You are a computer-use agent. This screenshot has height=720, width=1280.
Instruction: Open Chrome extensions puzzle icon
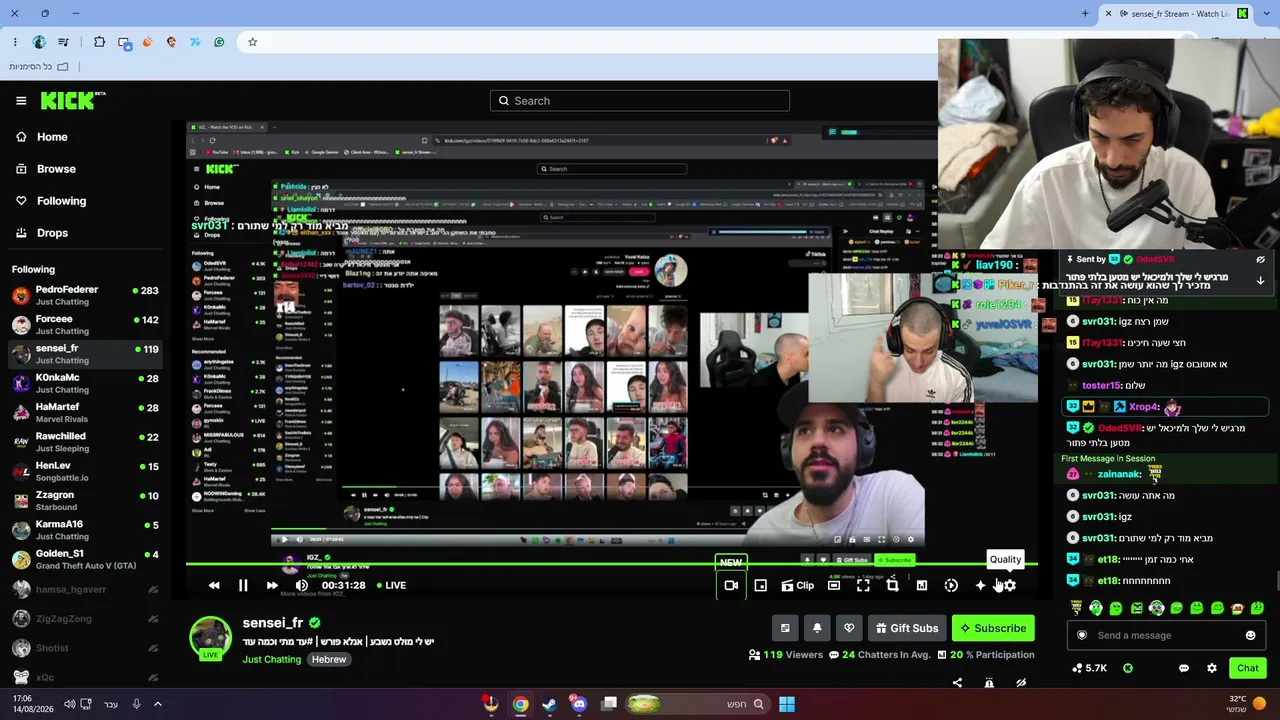coord(99,42)
